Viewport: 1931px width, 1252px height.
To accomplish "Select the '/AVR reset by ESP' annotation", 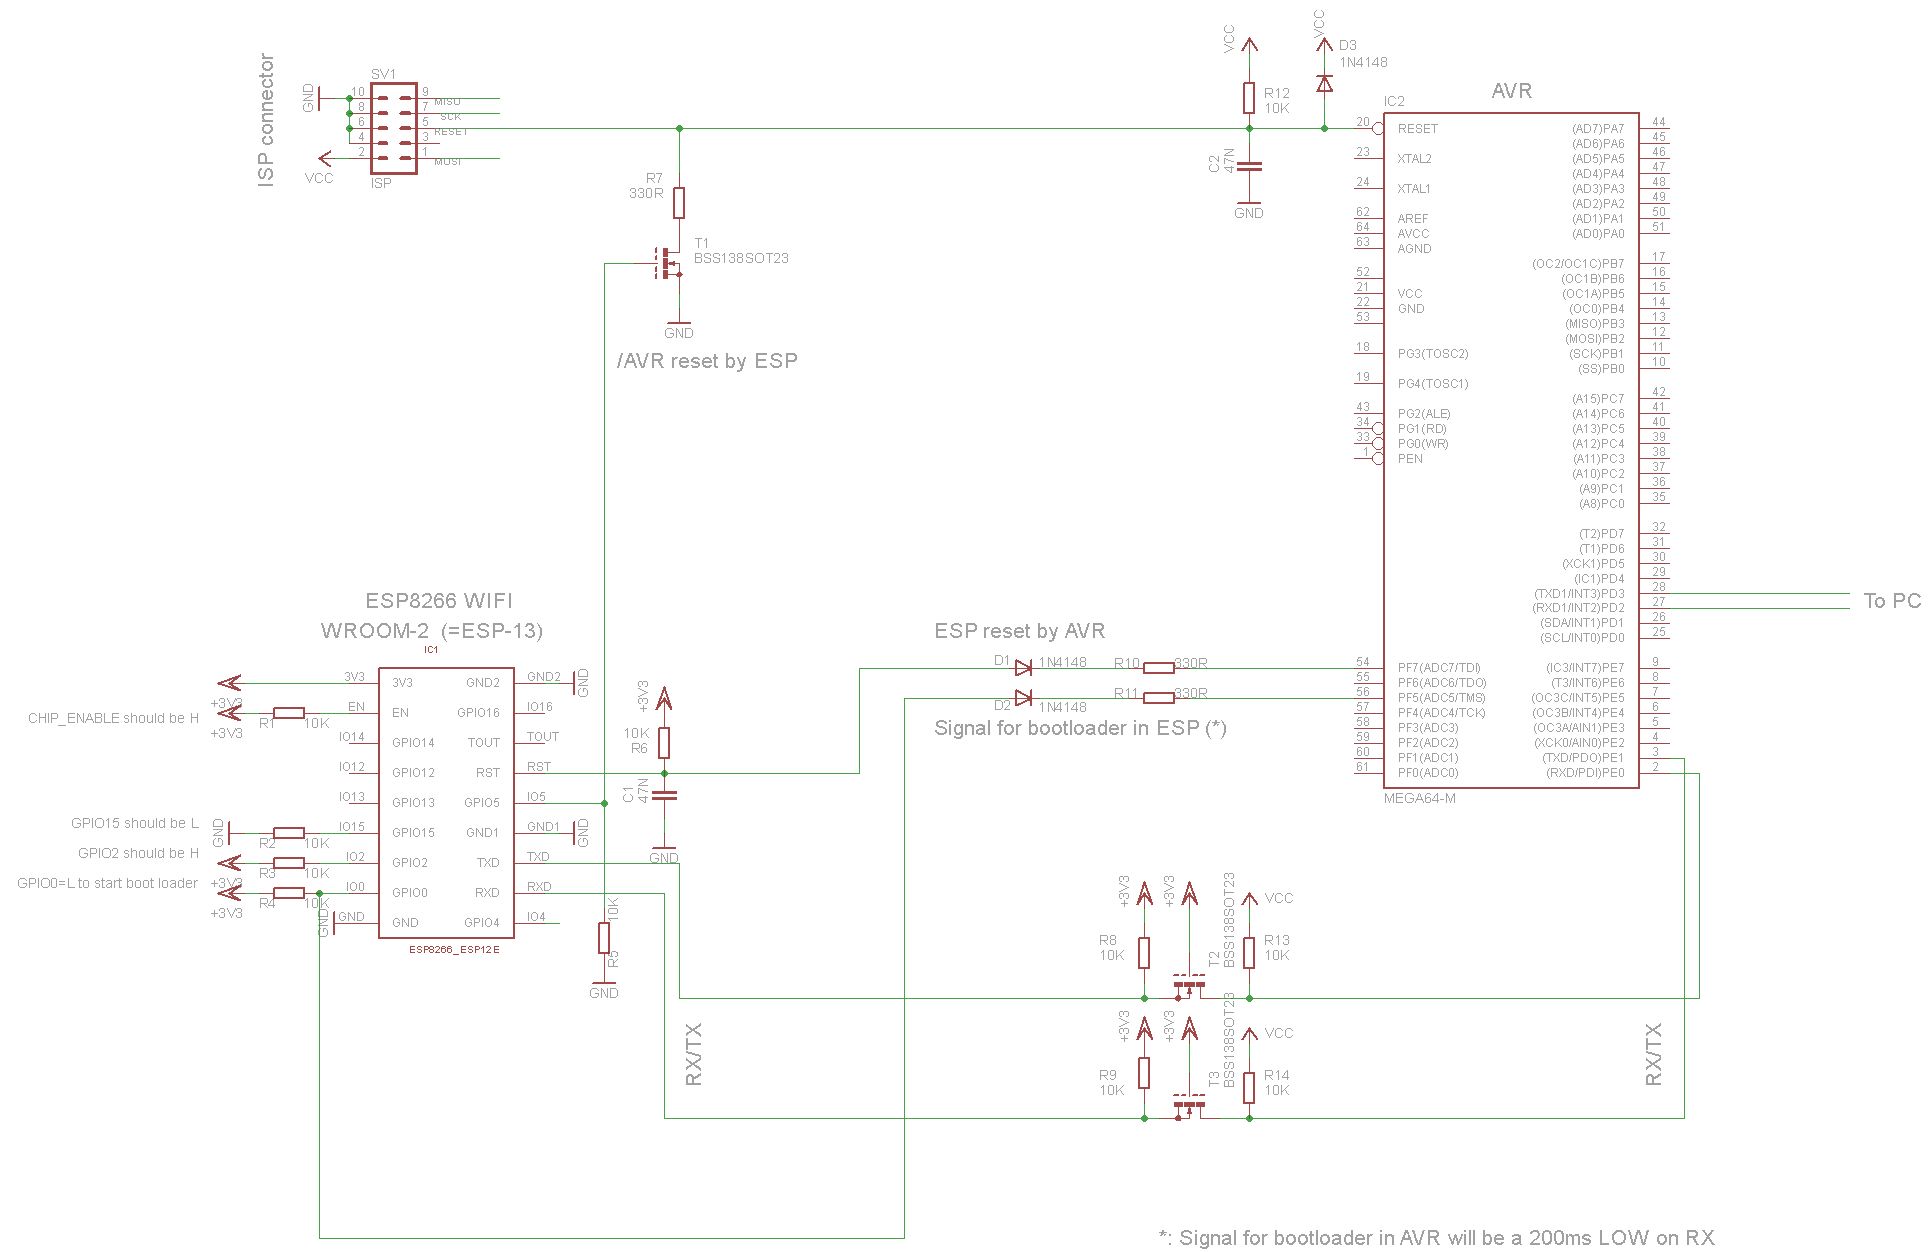I will pos(707,361).
